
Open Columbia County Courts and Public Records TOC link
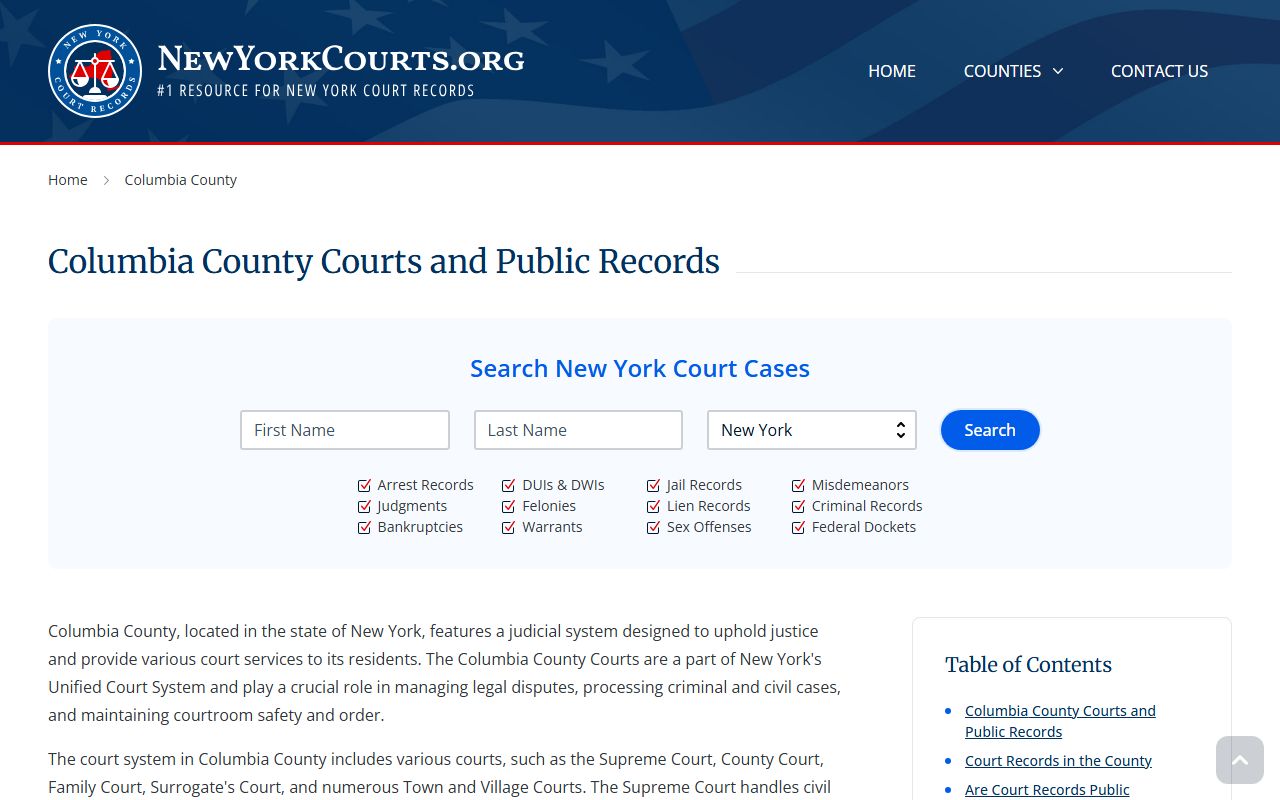1060,721
